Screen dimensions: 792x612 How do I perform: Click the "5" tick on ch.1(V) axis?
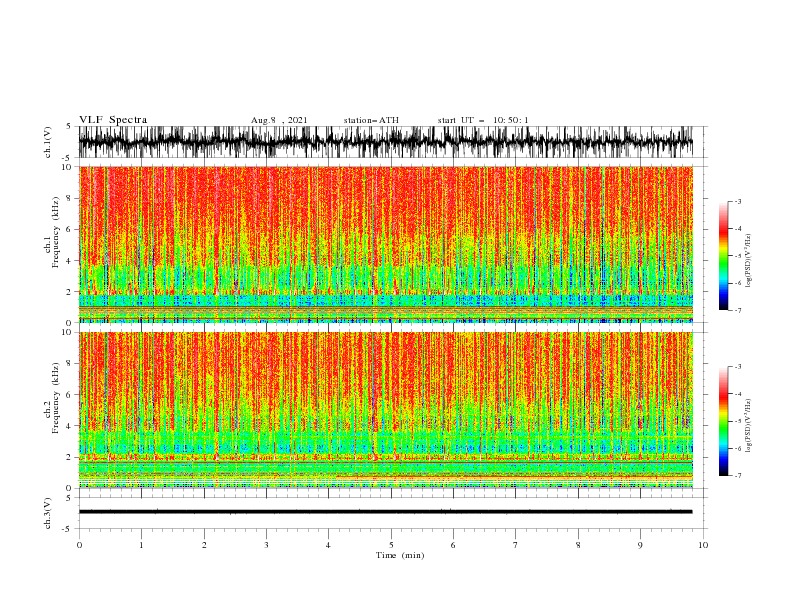[x=69, y=126]
